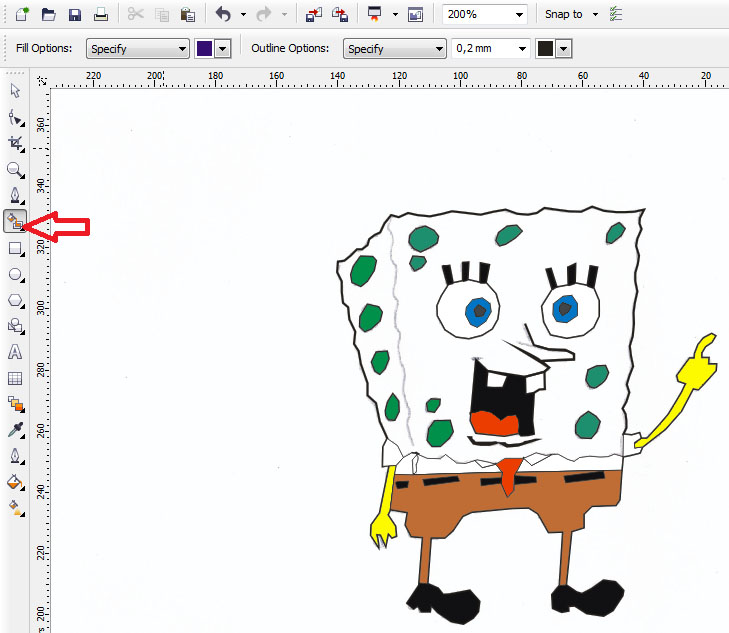Click the black outline color swatch
This screenshot has width=729, height=633.
coord(545,48)
